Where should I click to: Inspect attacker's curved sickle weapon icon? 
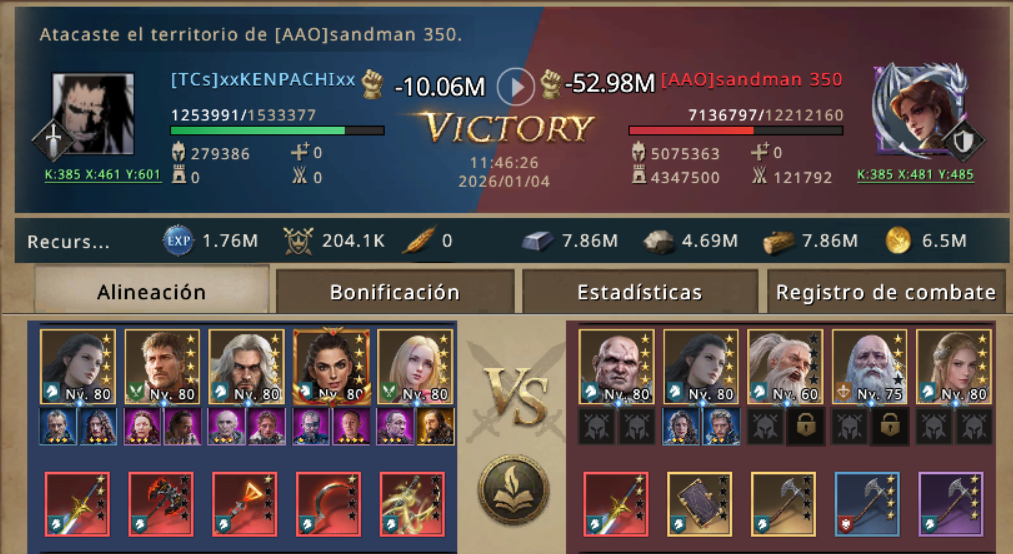point(329,504)
